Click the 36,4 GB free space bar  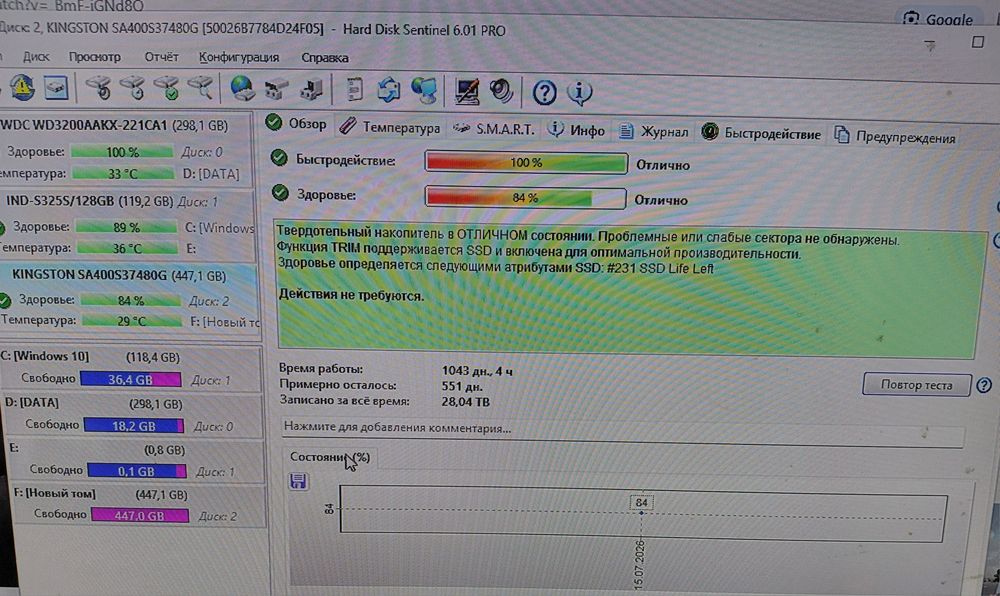point(131,380)
